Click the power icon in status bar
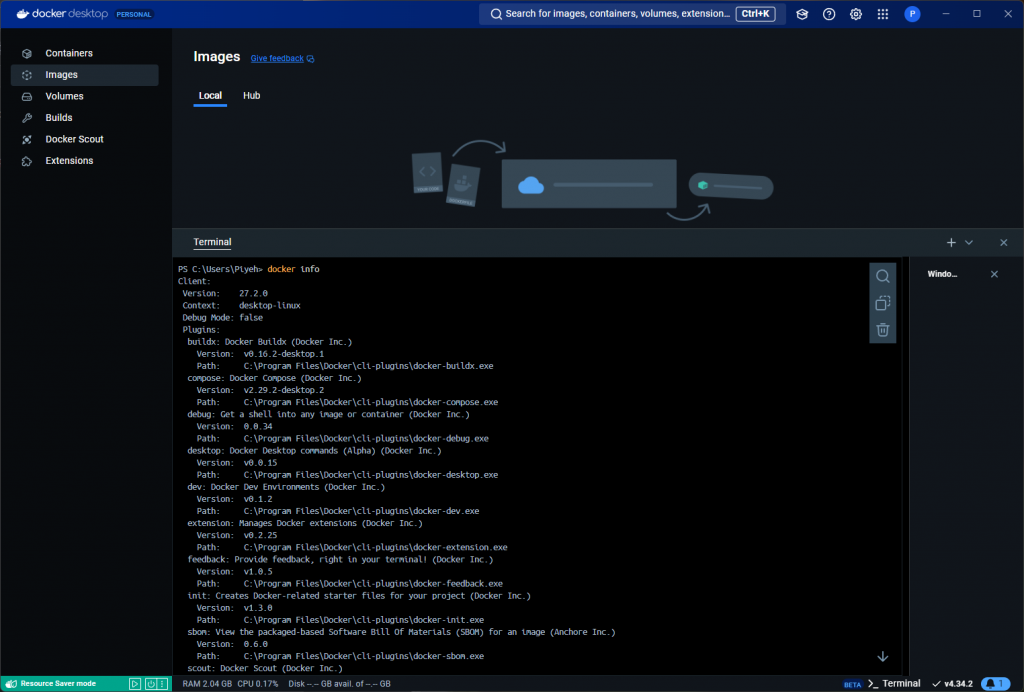Screen dimensions: 1024x692 click(x=150, y=684)
